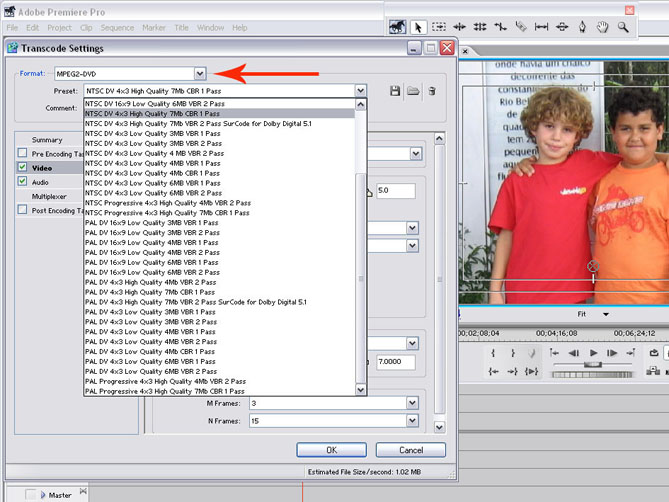This screenshot has height=502, width=669.
Task: Open the Format dropdown showing MPEG2-DVD
Action: coord(200,73)
